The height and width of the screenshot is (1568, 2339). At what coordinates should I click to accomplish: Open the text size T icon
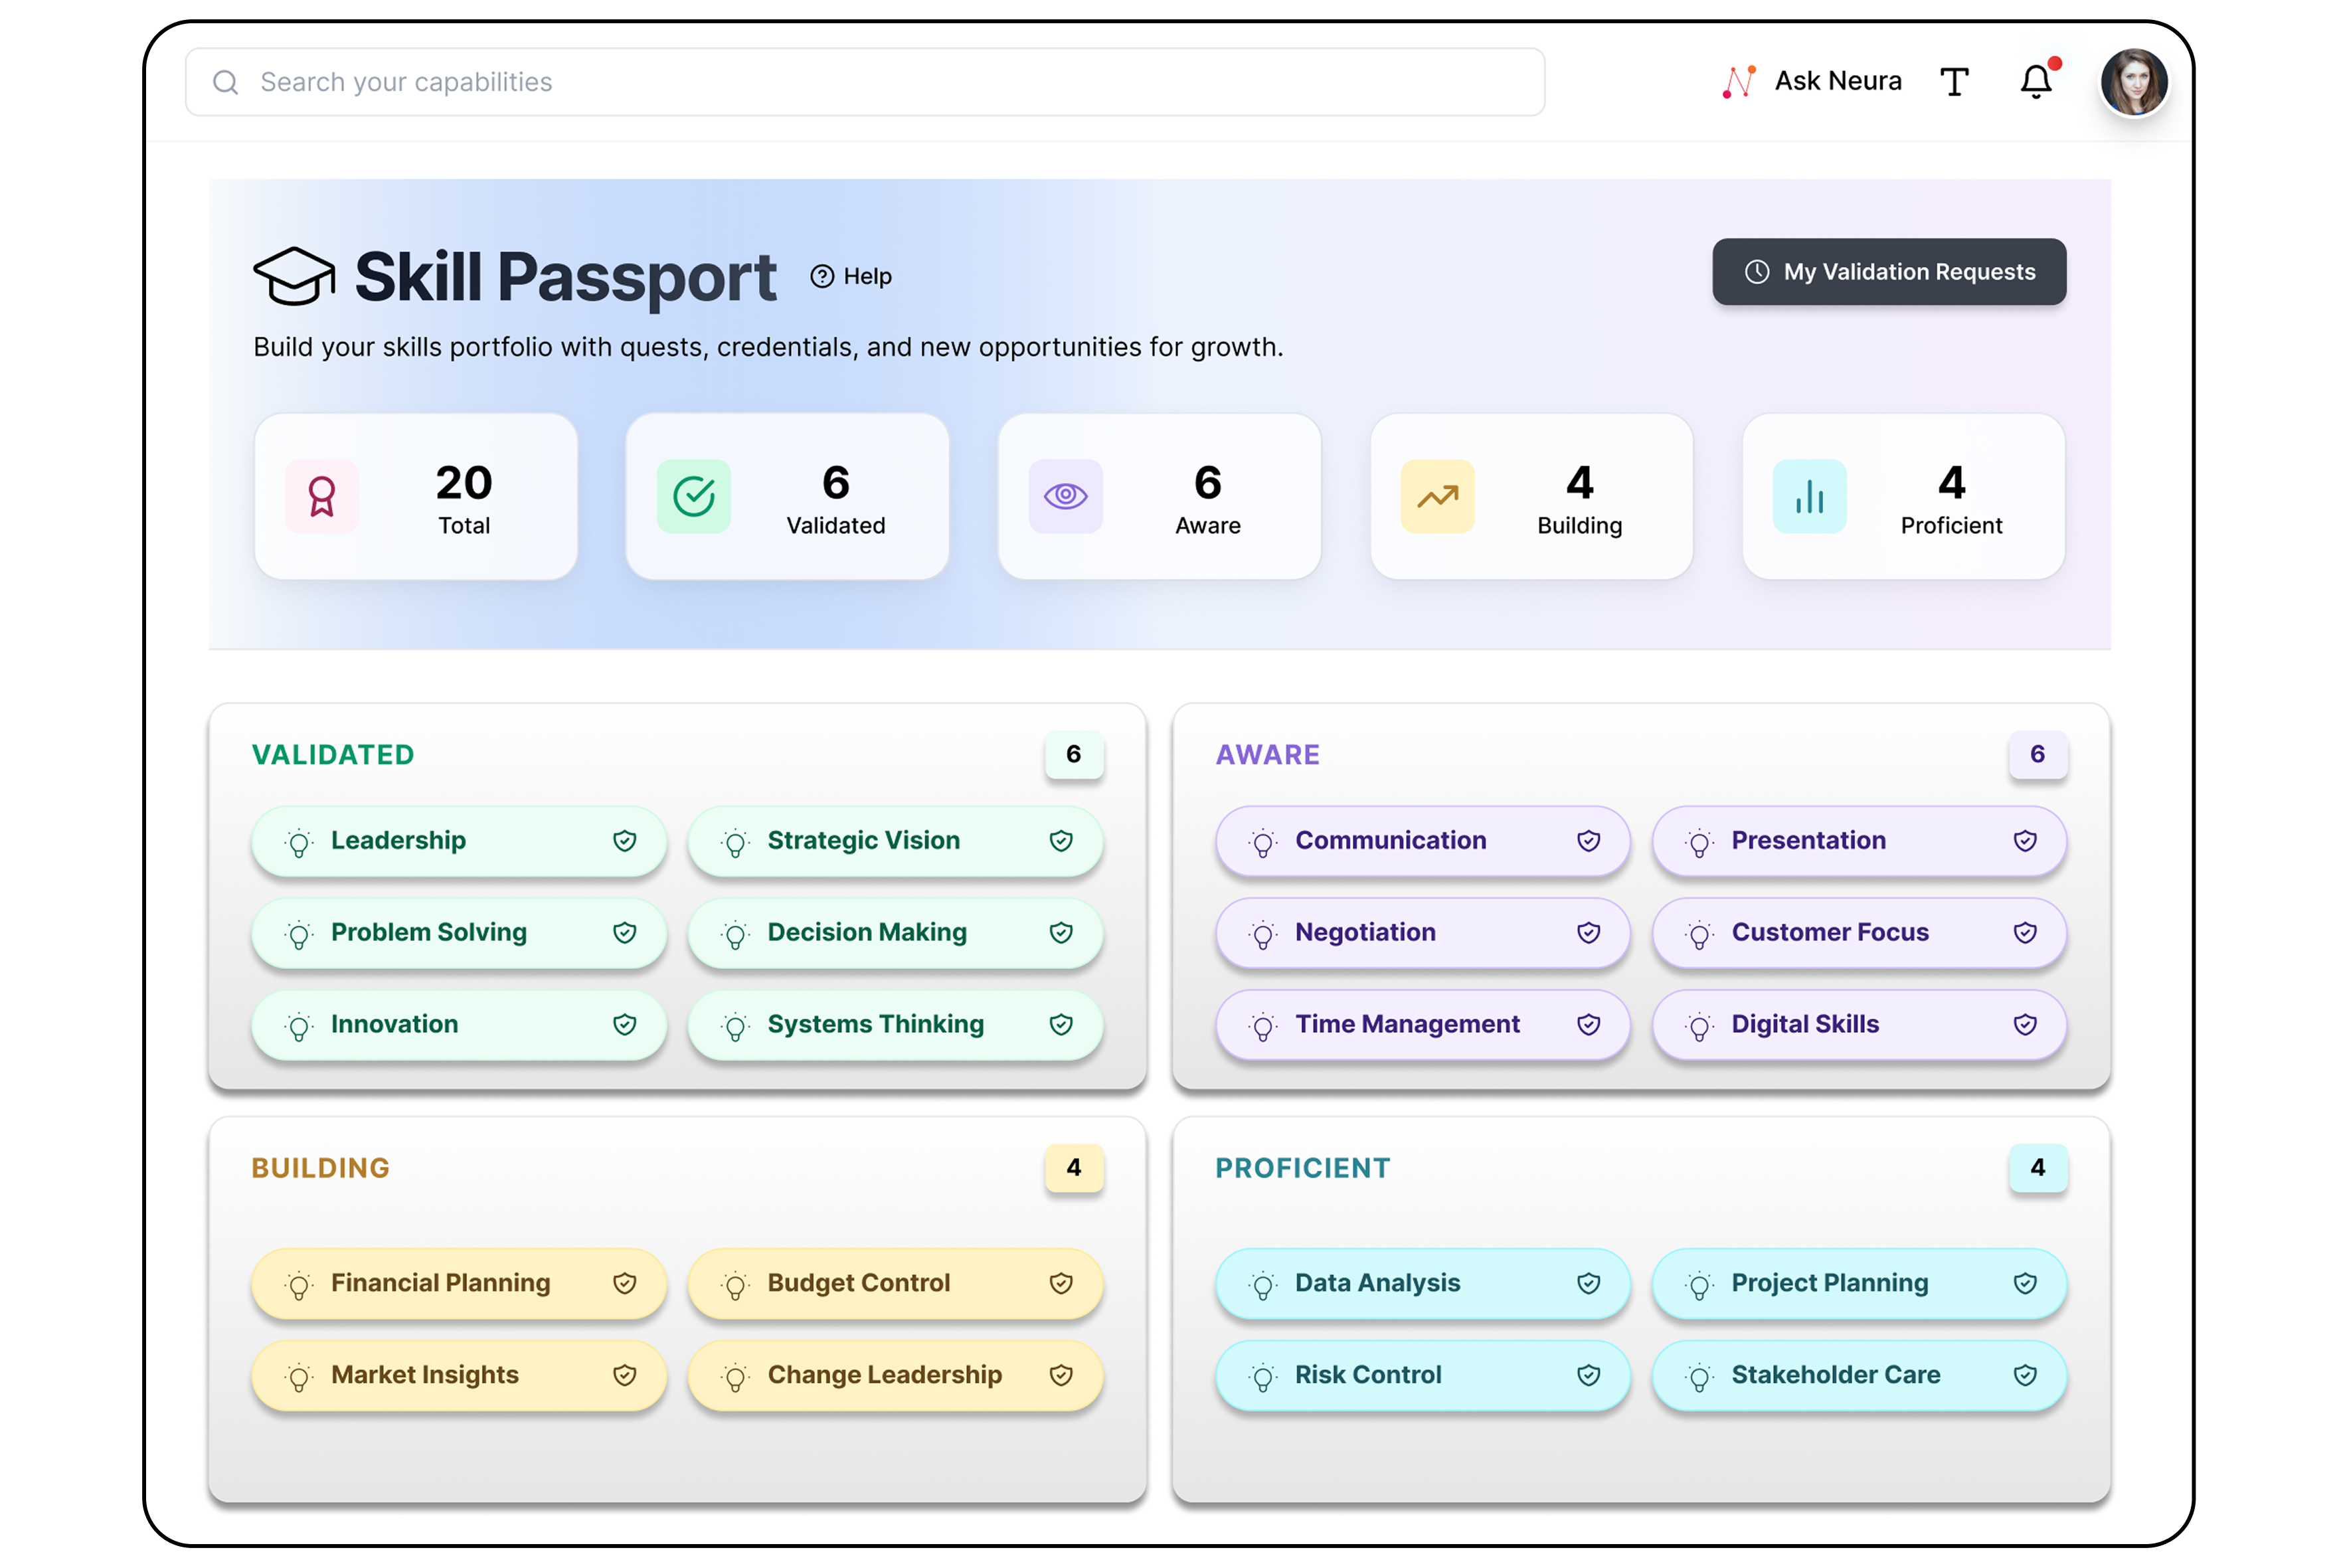coord(1953,81)
